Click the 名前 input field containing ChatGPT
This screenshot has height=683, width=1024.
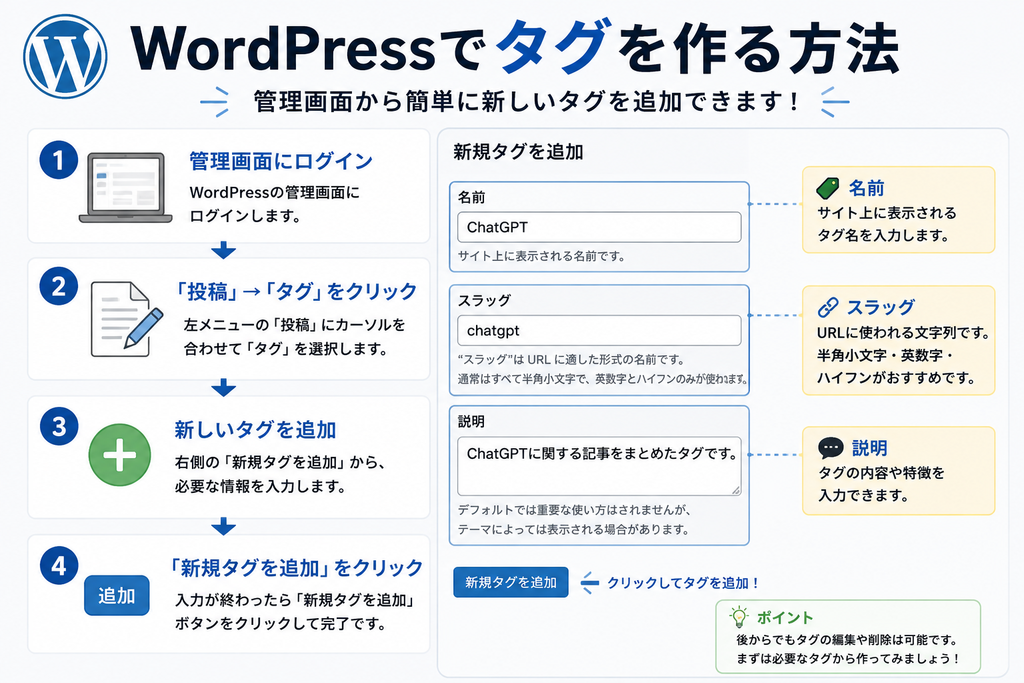(x=599, y=227)
